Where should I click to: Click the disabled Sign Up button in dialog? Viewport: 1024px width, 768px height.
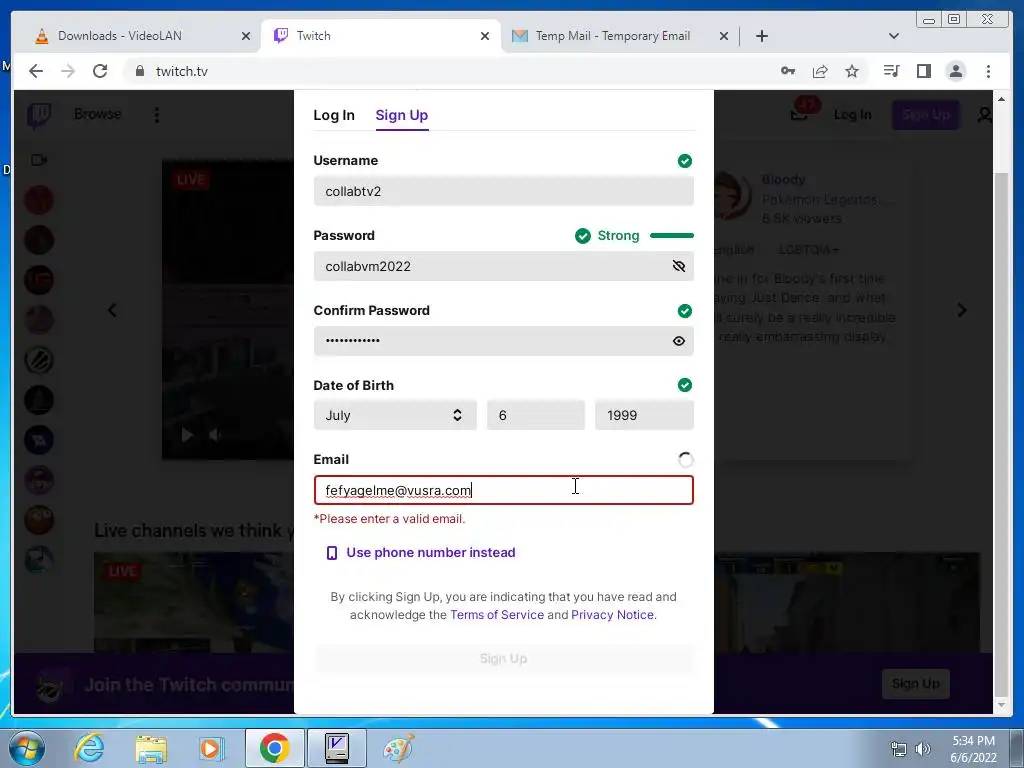coord(504,658)
